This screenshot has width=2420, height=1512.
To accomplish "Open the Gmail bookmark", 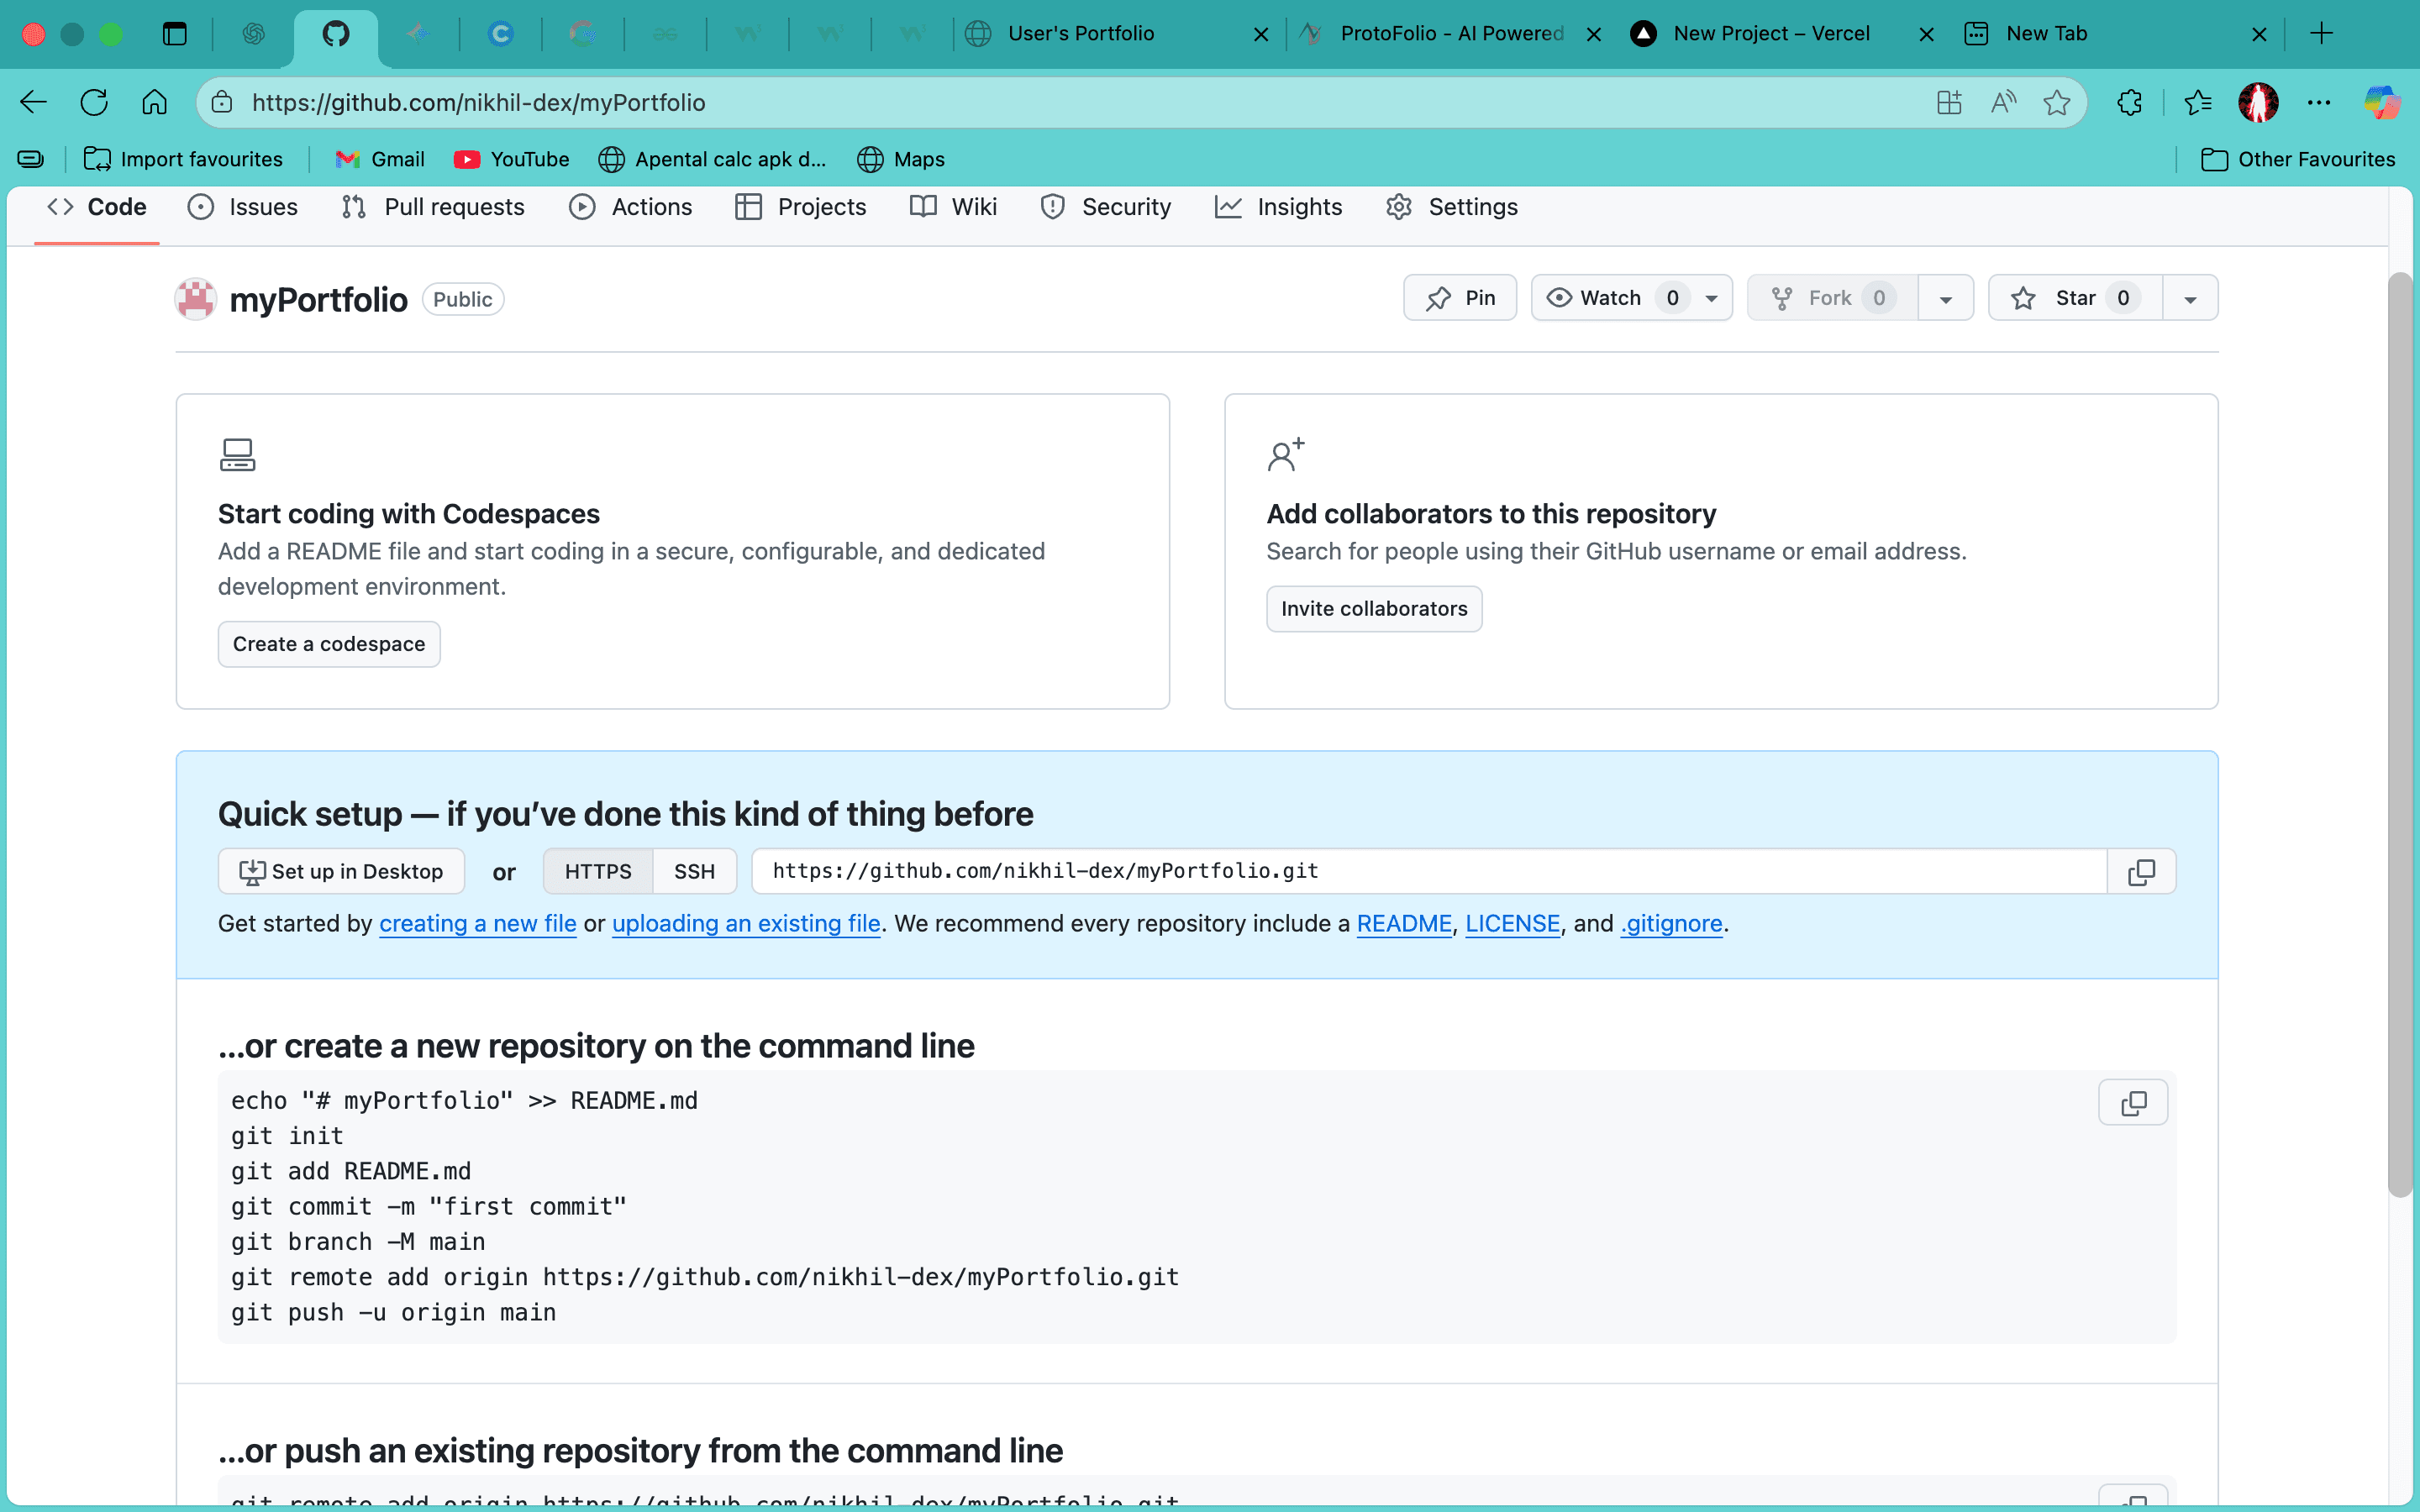I will pos(380,159).
